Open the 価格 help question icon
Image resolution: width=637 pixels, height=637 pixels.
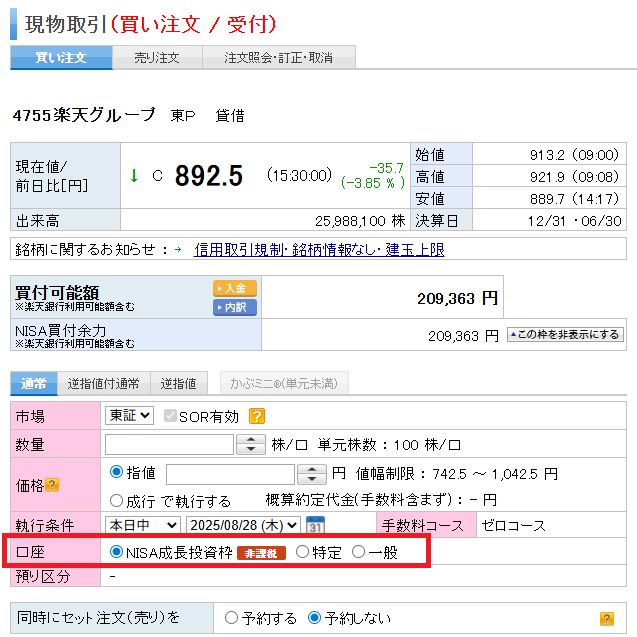tap(52, 485)
